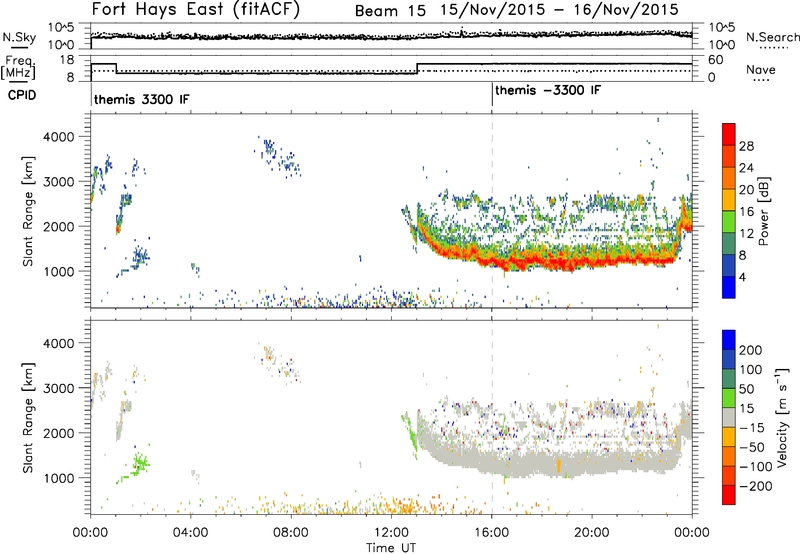
Task: Click the blue bottom of the power colorbar
Action: tap(729, 287)
